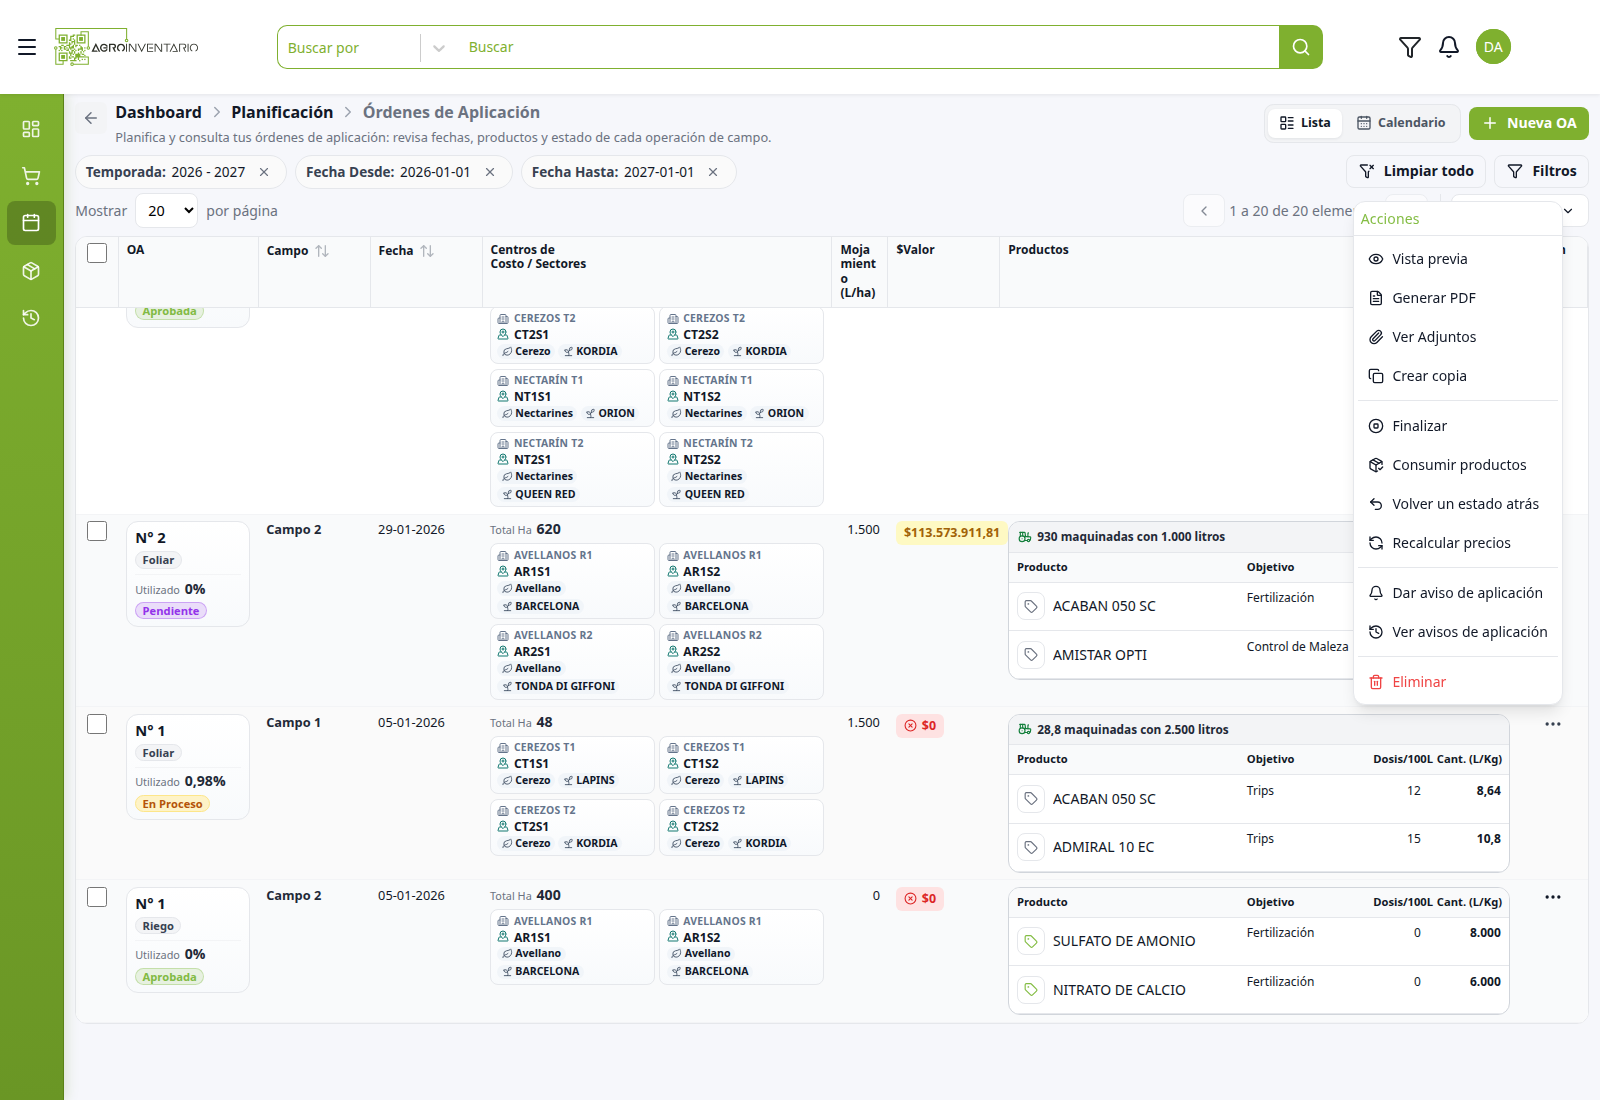
Task: Click the green search magnifier button
Action: click(x=1300, y=47)
